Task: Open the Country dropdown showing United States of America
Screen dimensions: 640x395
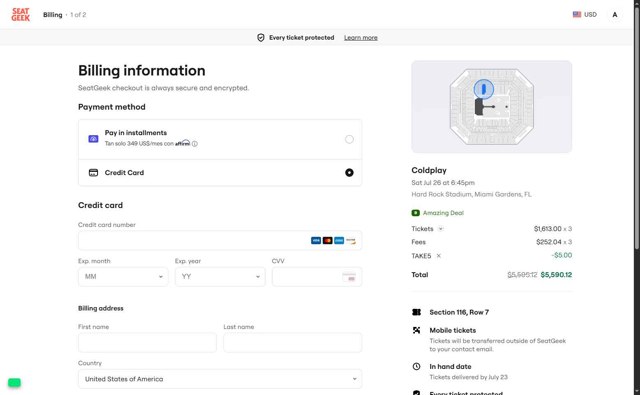Action: pyautogui.click(x=220, y=379)
